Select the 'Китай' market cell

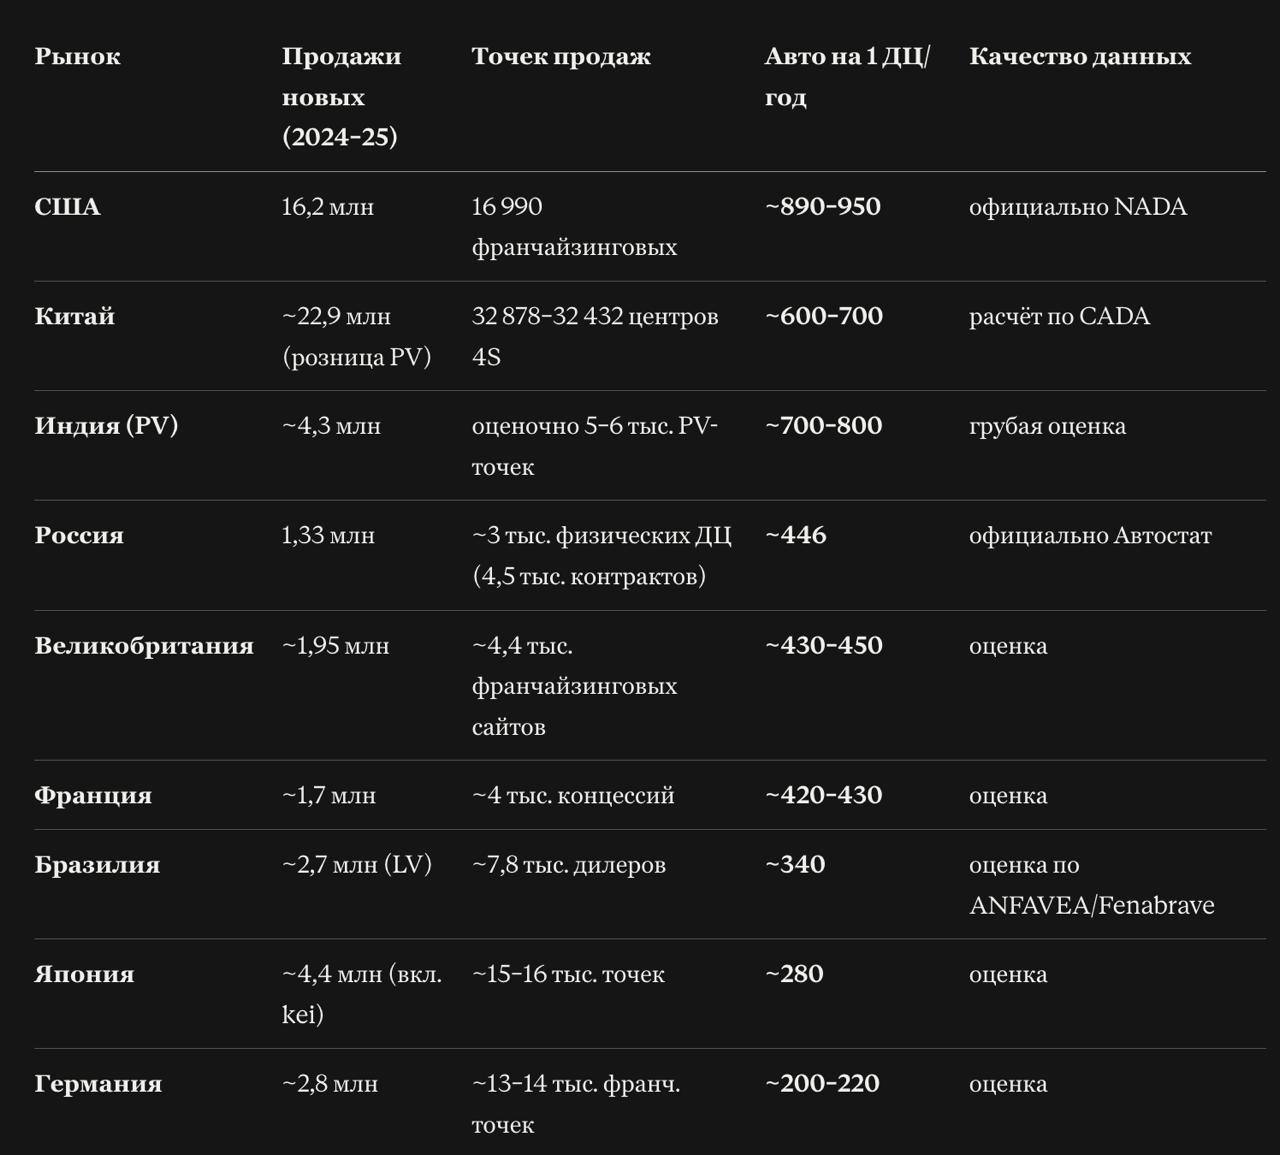coord(74,316)
